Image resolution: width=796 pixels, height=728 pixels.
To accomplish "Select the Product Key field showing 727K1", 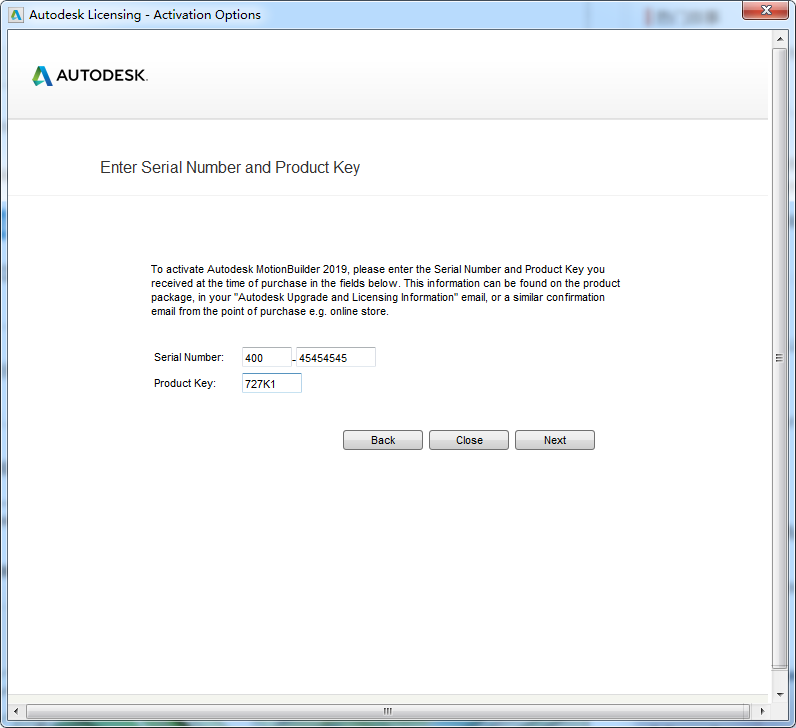I will tap(271, 384).
